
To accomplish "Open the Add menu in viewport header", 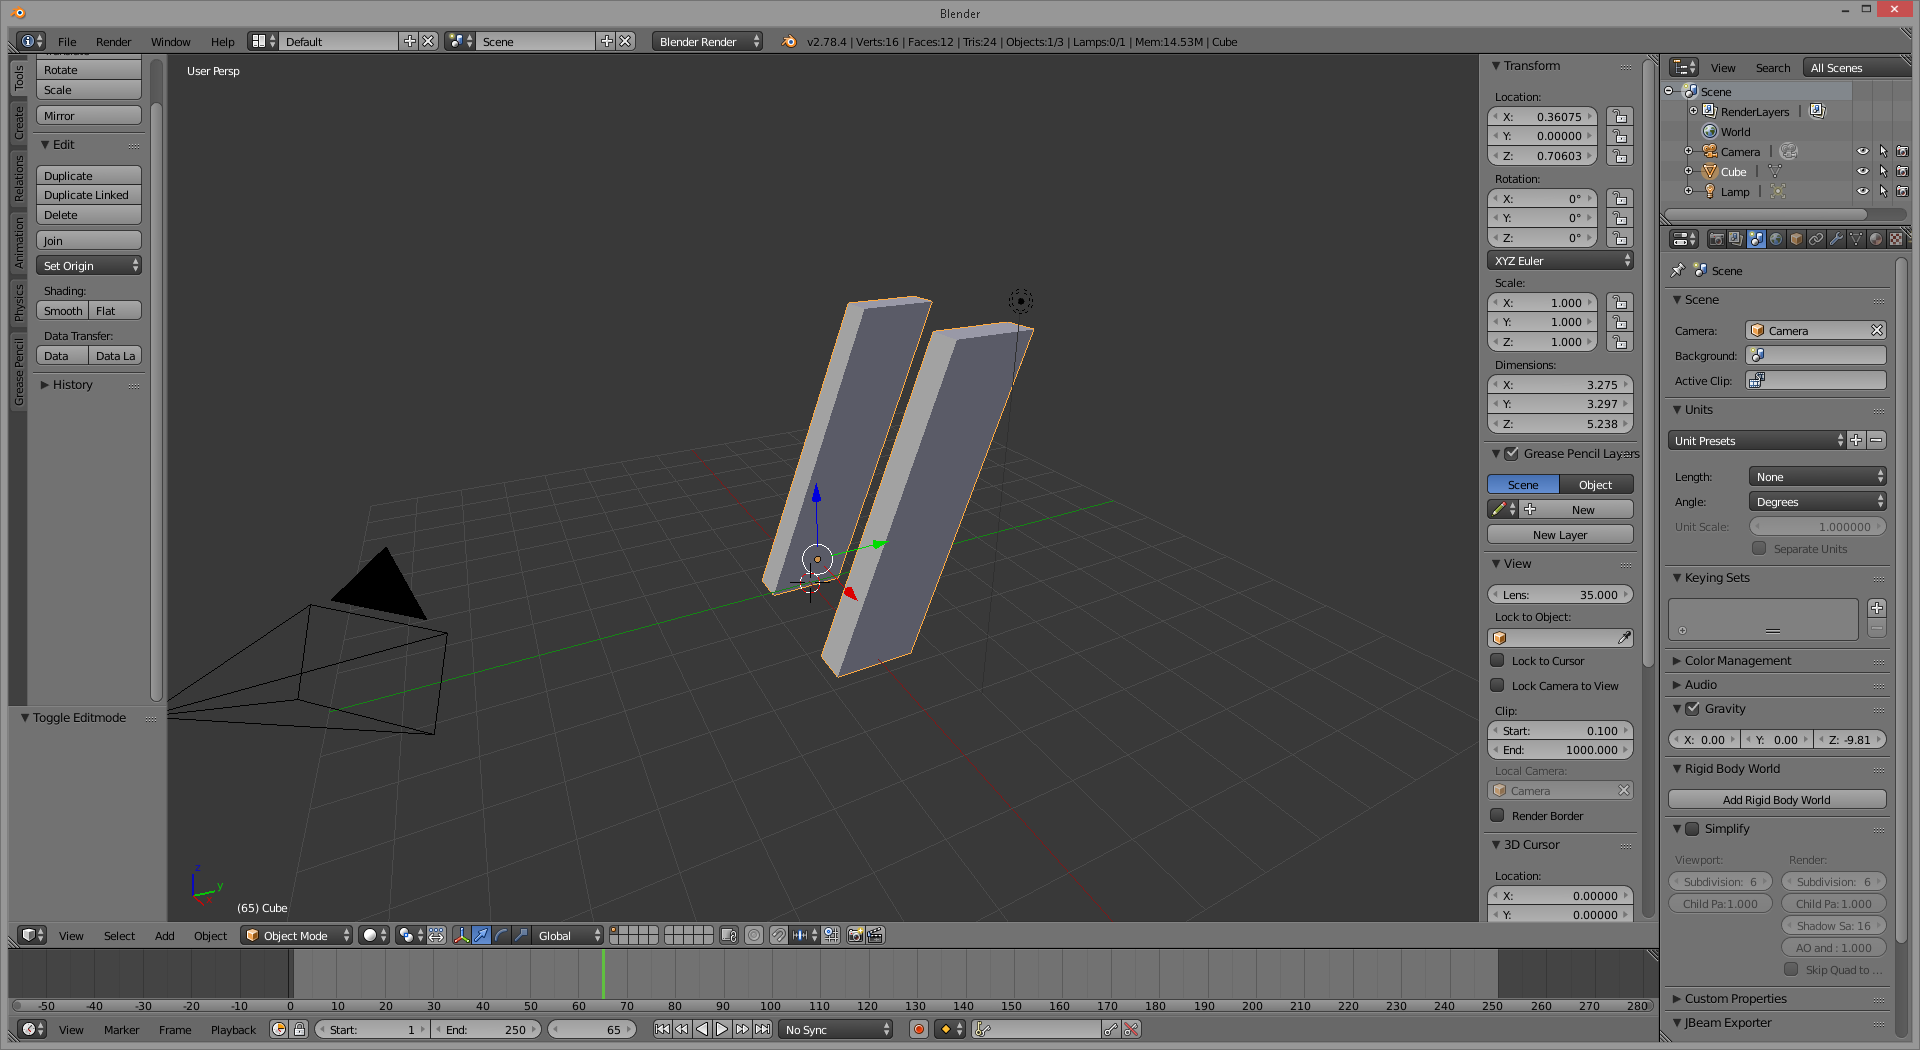I will click(x=164, y=936).
